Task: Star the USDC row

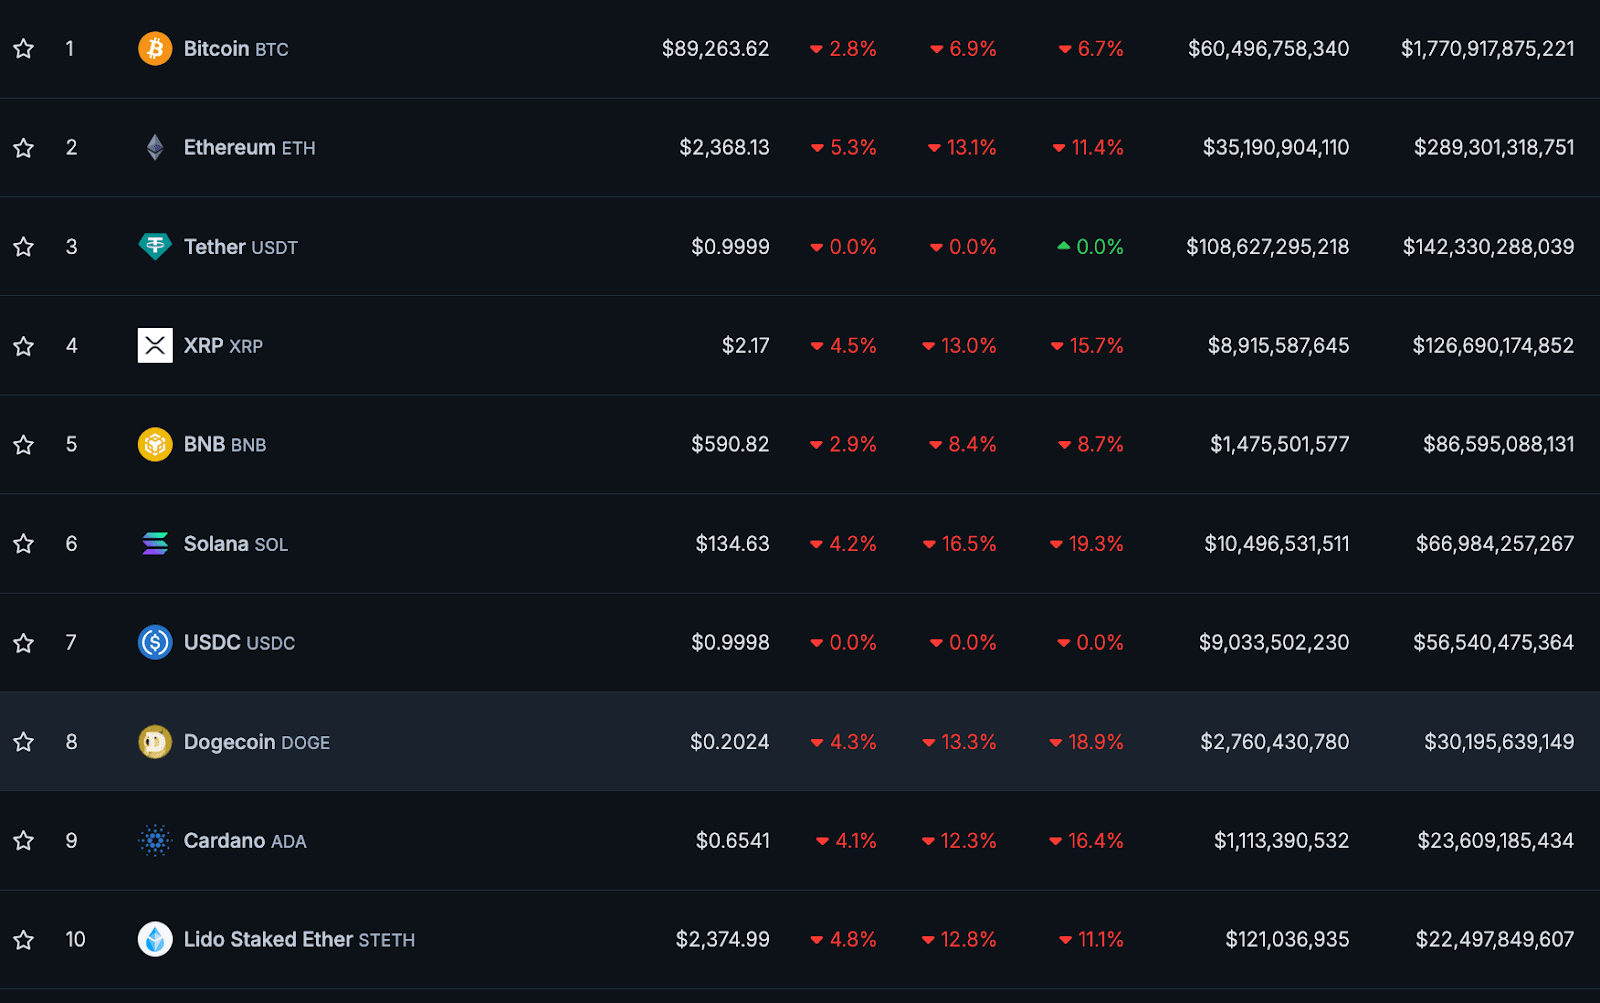Action: pos(24,643)
